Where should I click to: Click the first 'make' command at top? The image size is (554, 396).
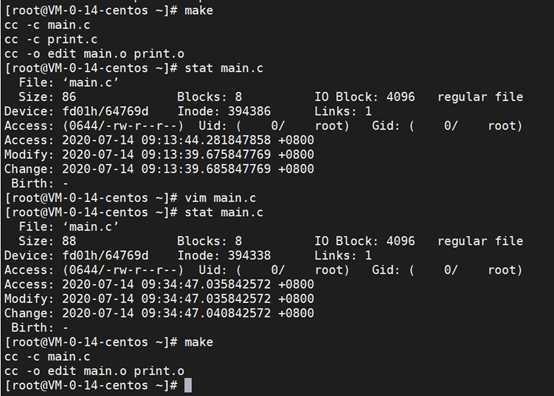(199, 10)
